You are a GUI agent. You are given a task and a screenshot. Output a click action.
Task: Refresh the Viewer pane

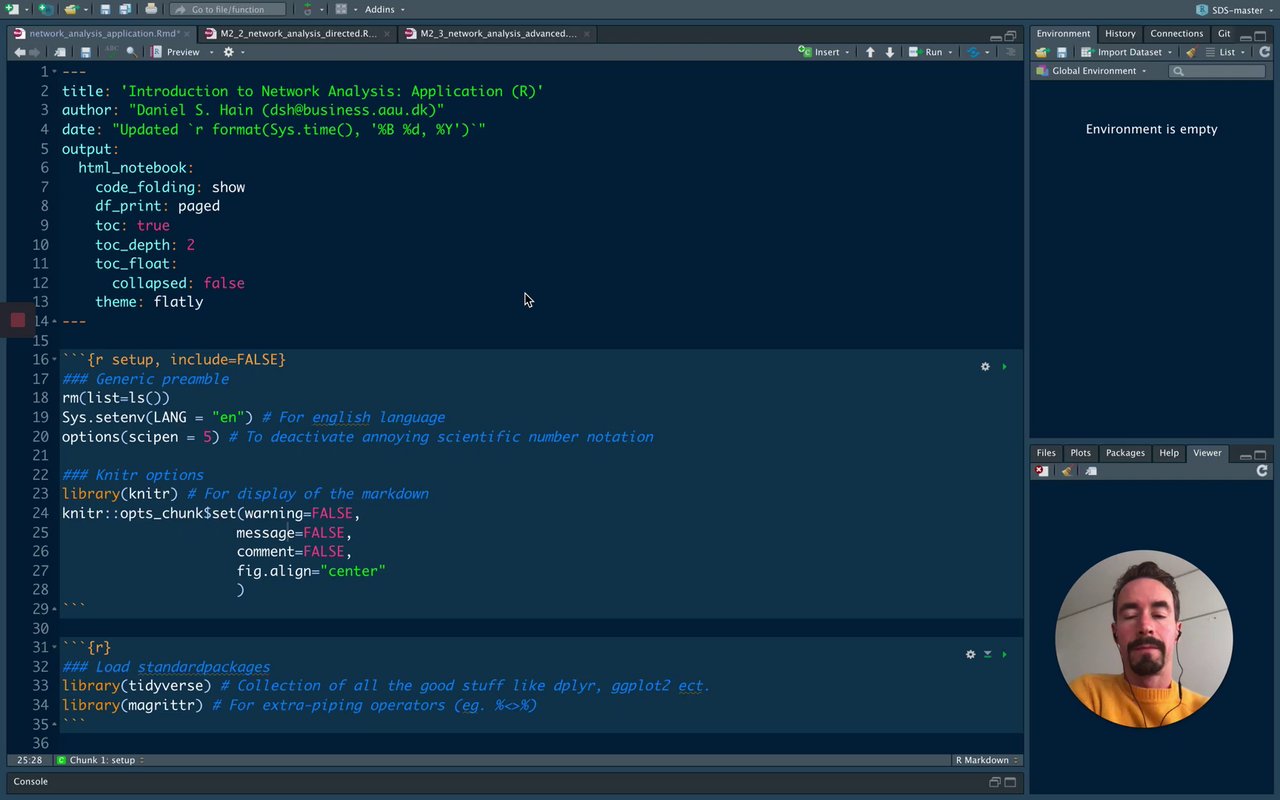[x=1262, y=471]
